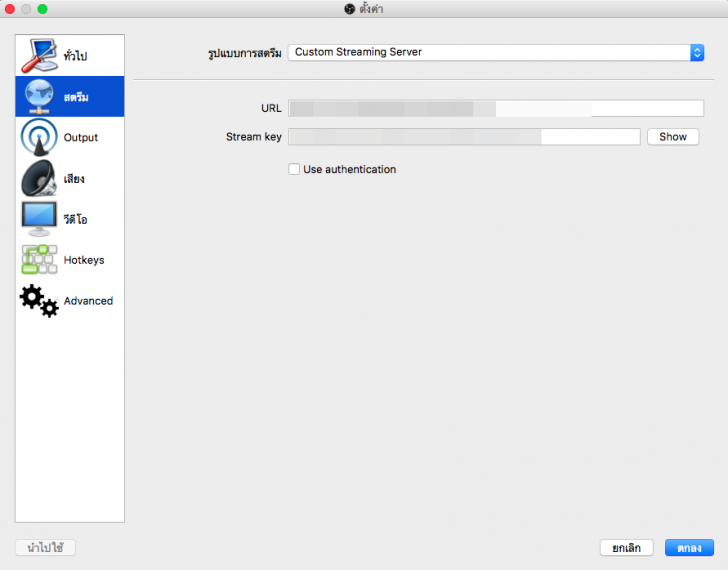Click the ยกเลิก (Cancel) button

click(x=626, y=548)
